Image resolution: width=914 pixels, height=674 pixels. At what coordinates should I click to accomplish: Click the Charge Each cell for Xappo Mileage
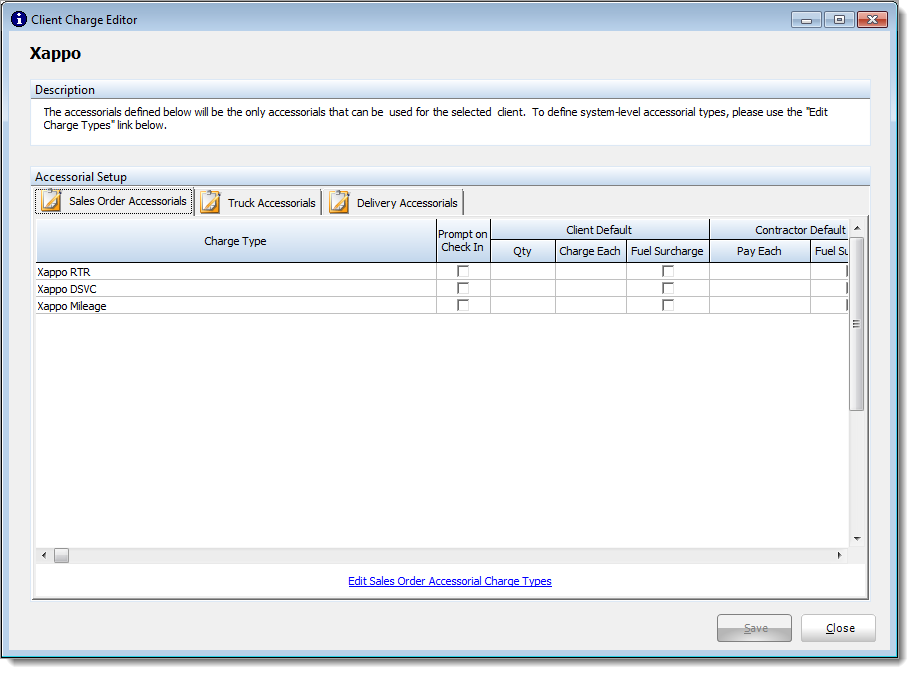591,306
